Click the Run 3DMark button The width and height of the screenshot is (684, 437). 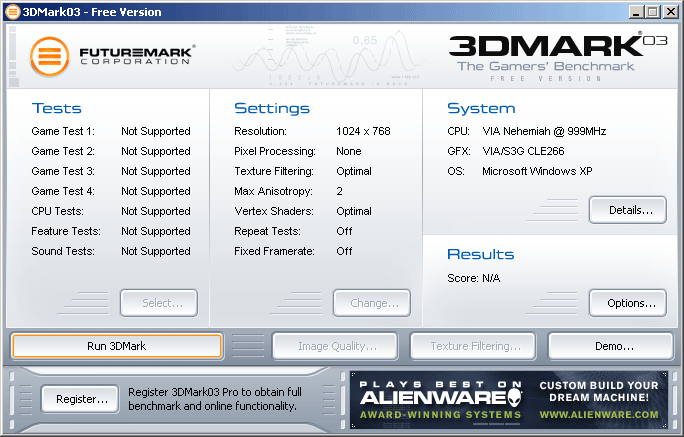point(116,346)
